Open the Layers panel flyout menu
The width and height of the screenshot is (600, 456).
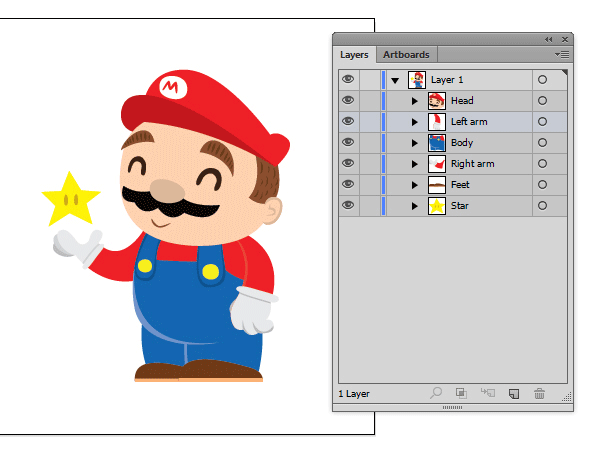563,54
